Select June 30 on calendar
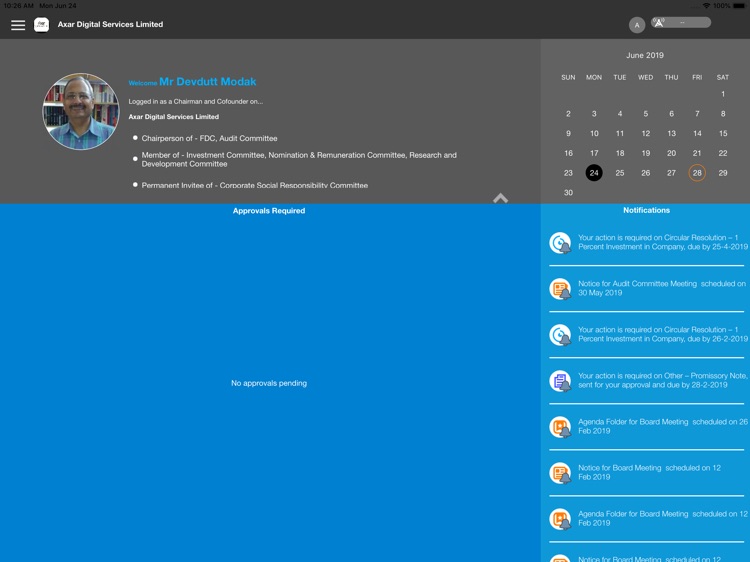The width and height of the screenshot is (750, 562). [x=568, y=192]
